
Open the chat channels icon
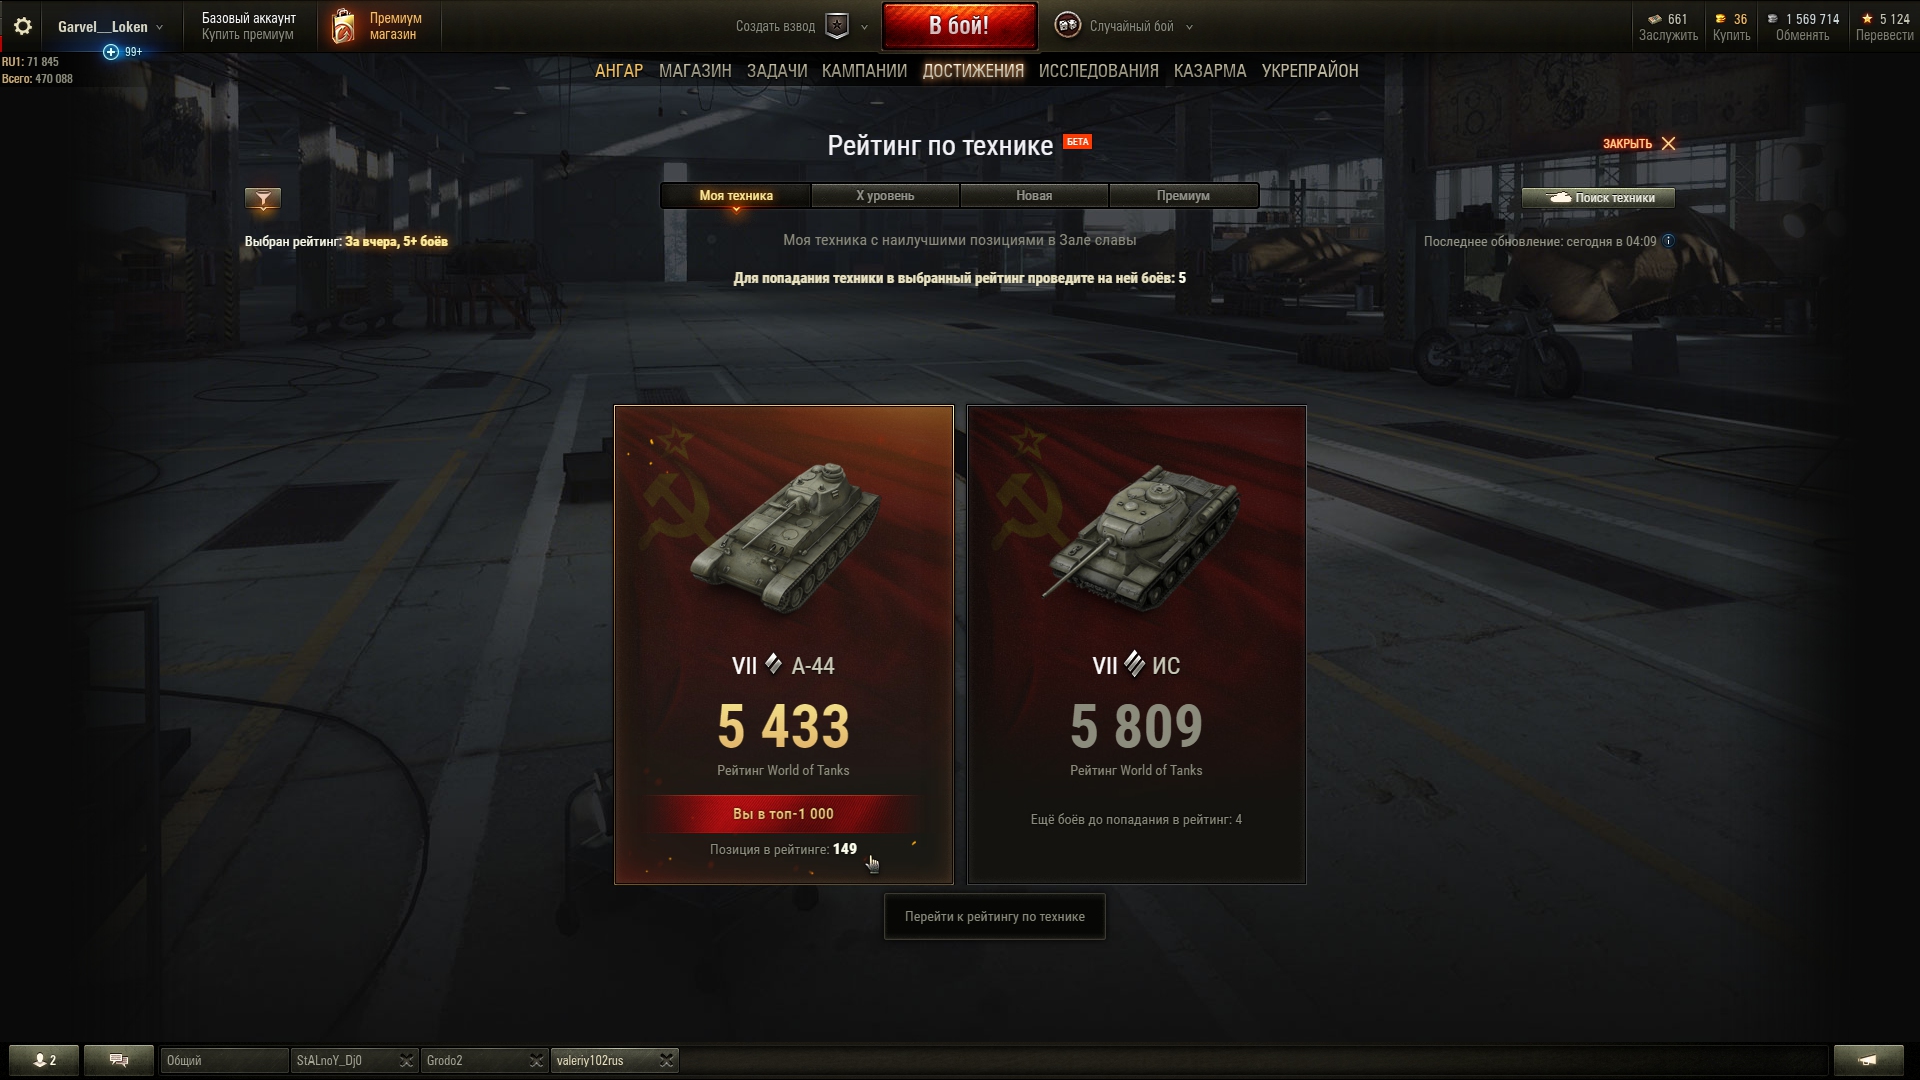tap(119, 1060)
